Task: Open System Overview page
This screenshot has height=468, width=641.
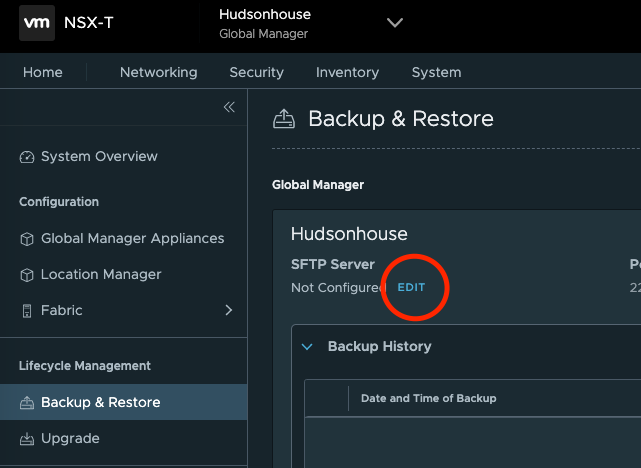Action: [x=99, y=156]
